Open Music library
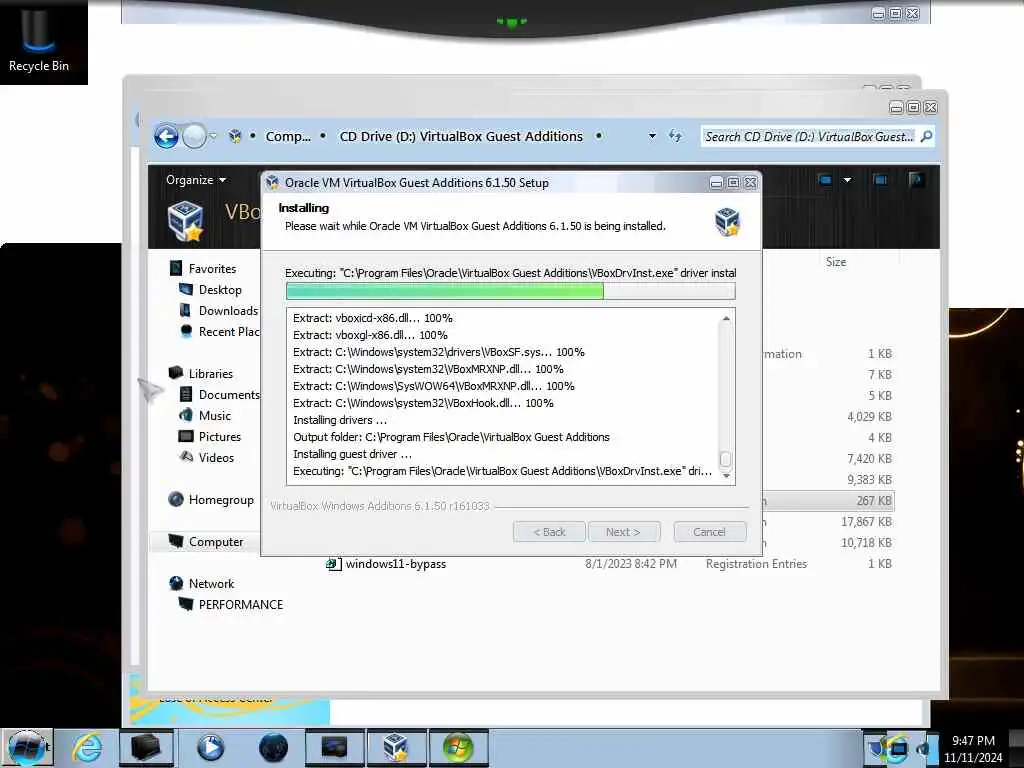 215,415
